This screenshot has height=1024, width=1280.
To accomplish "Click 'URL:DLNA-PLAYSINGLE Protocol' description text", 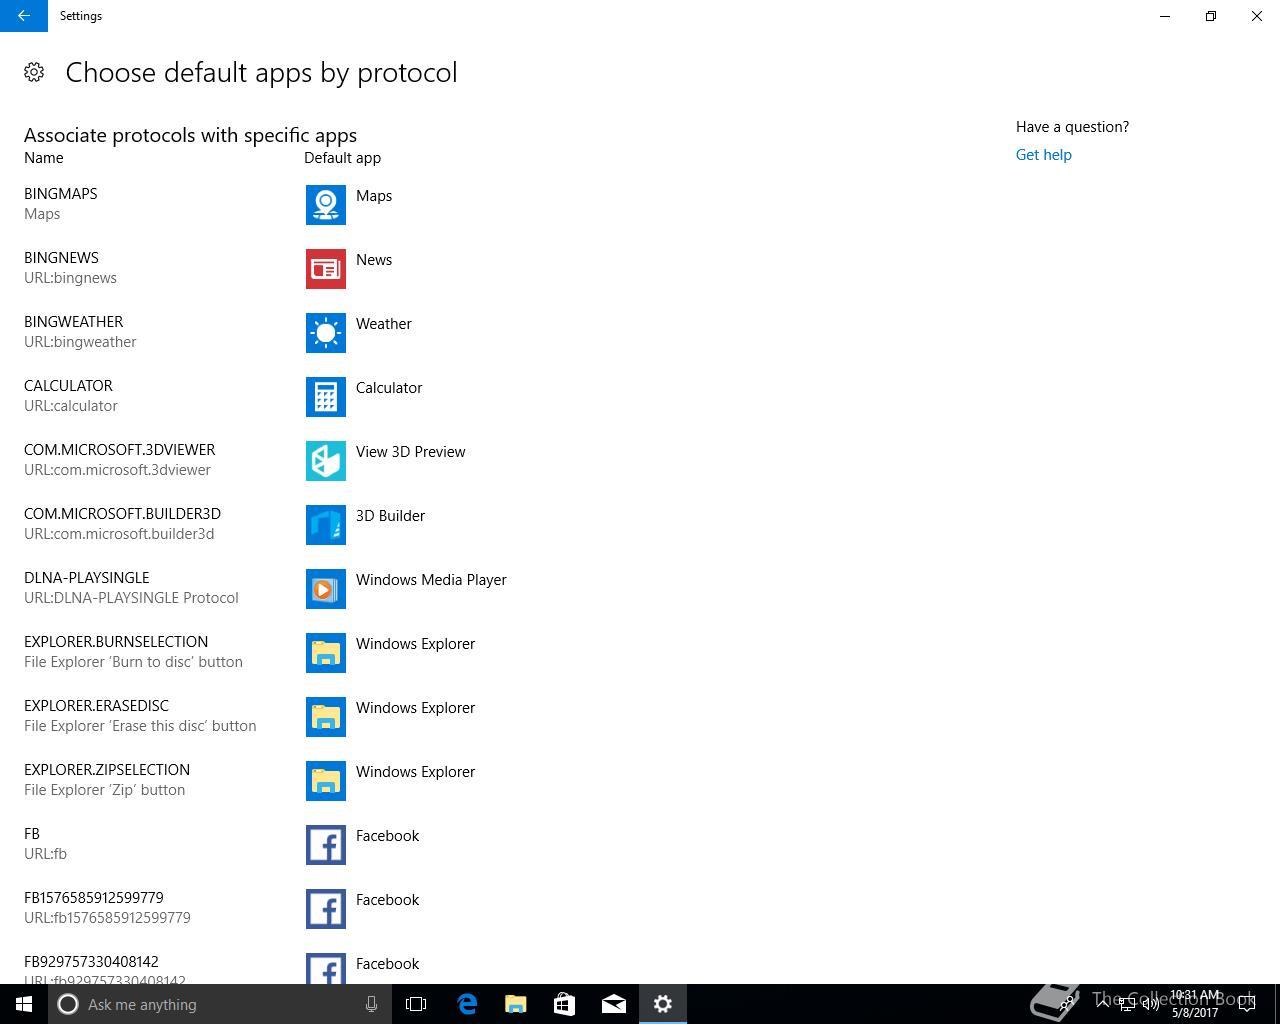I will (x=131, y=598).
